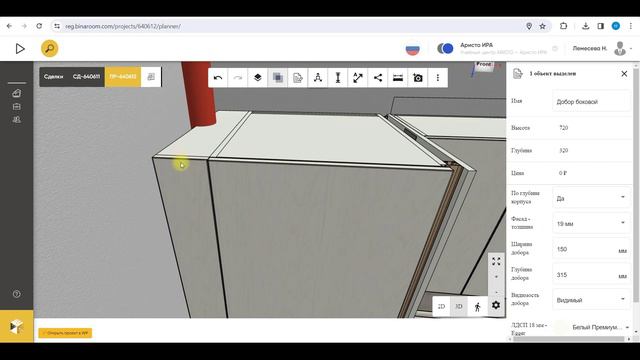Select the vertical dimension I-beam tool
The image size is (640, 360).
[338, 78]
